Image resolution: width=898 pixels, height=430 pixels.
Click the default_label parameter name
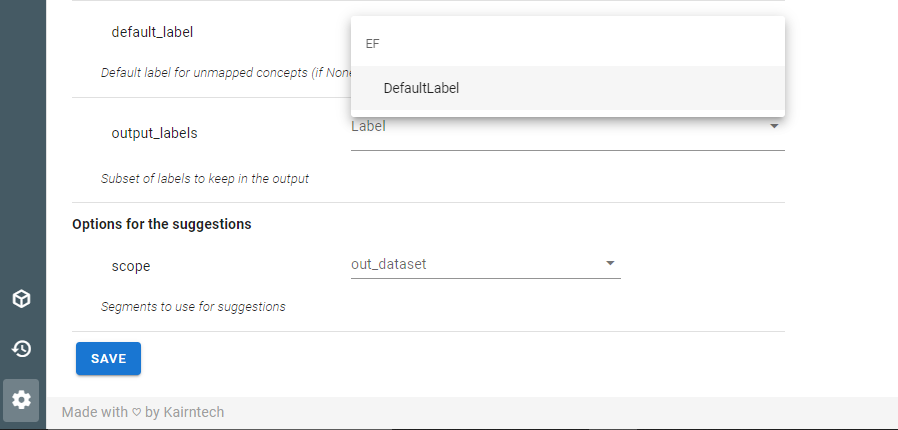tap(152, 32)
